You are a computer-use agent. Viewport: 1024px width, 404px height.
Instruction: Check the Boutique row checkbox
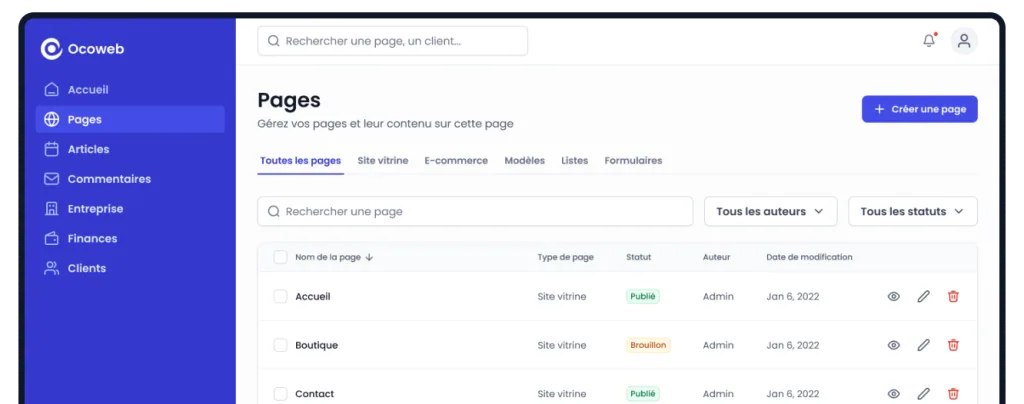280,345
